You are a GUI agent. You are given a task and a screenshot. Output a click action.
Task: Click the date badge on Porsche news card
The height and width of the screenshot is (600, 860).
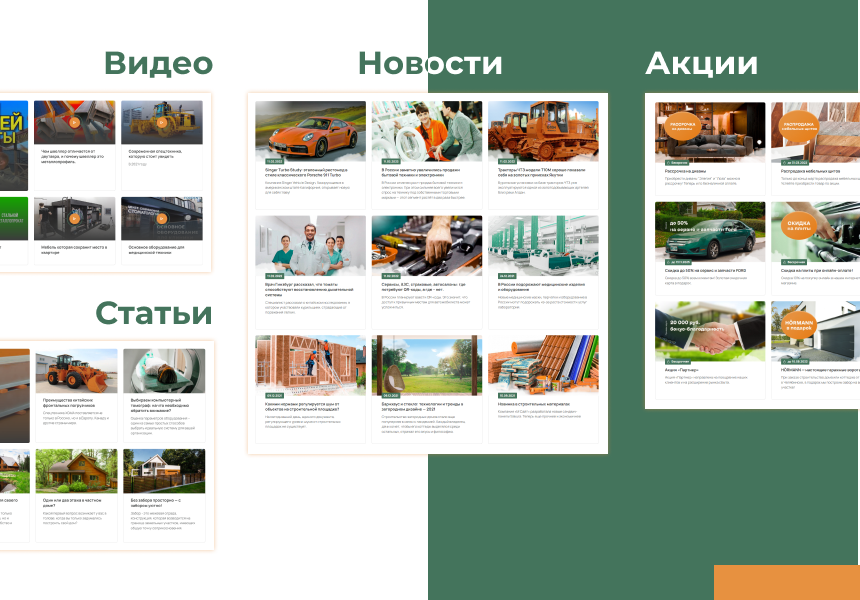(x=274, y=160)
